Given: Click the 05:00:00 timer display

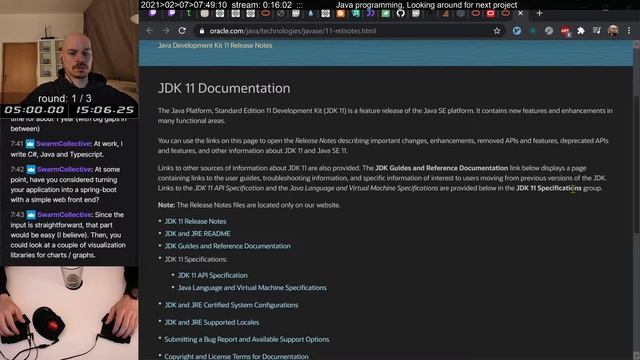Looking at the screenshot, I should pyautogui.click(x=34, y=110).
